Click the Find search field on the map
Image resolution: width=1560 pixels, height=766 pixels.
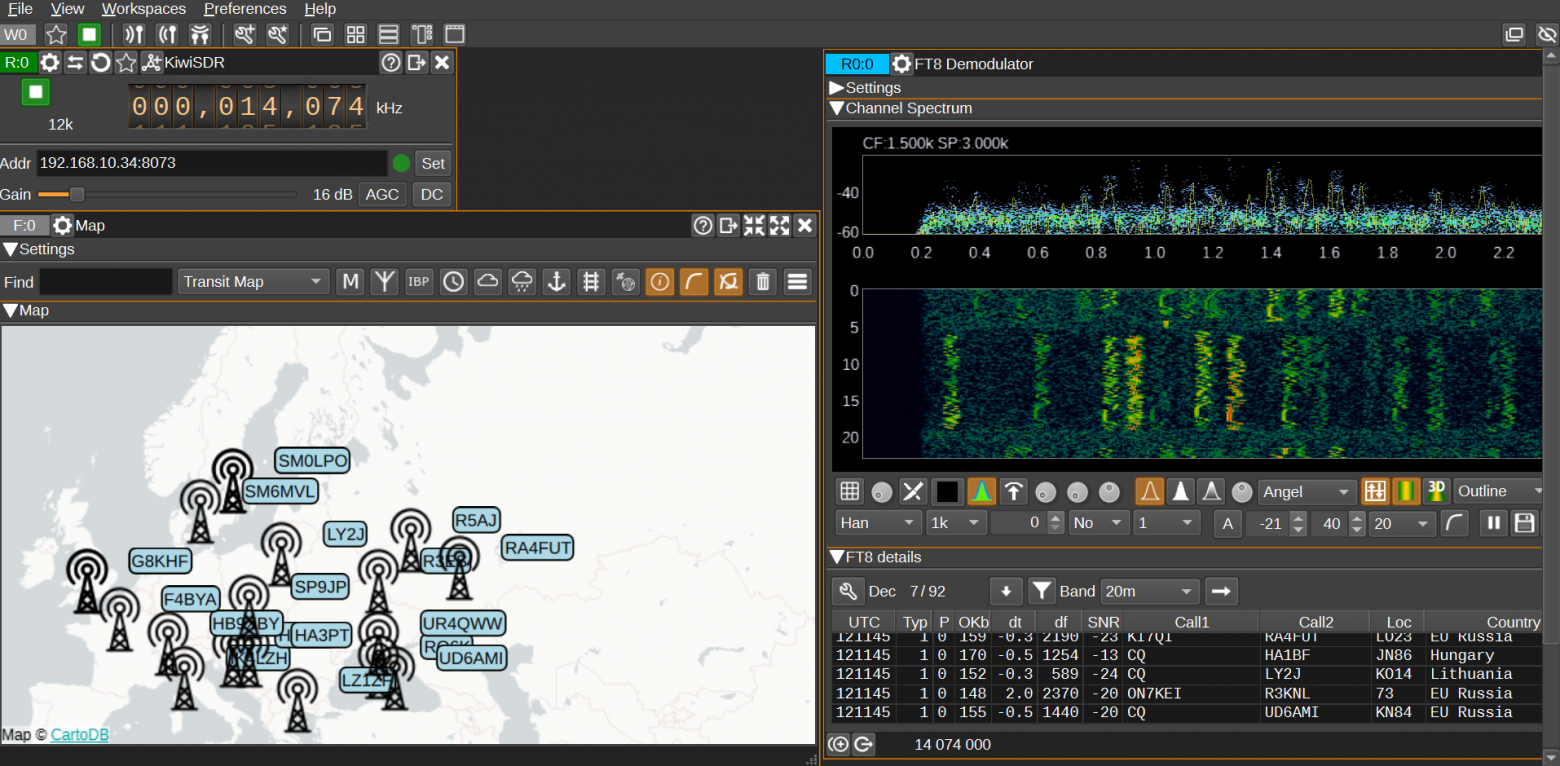coord(105,281)
